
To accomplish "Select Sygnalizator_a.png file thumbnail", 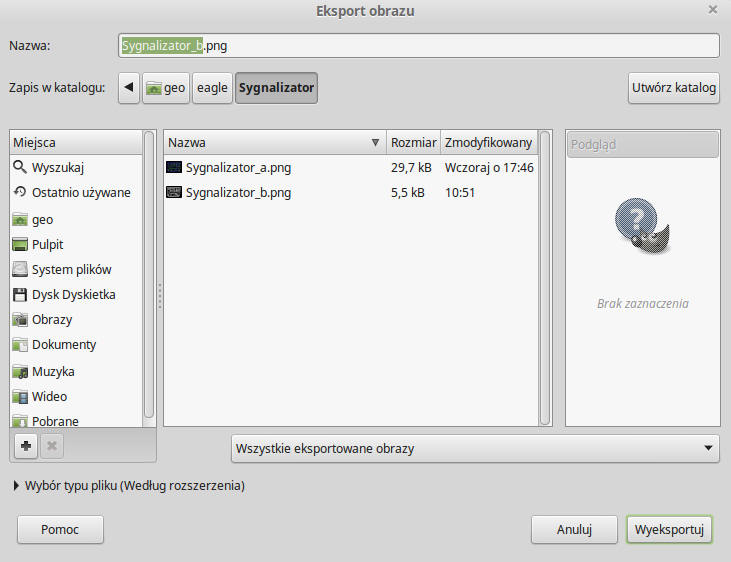I will 174,168.
